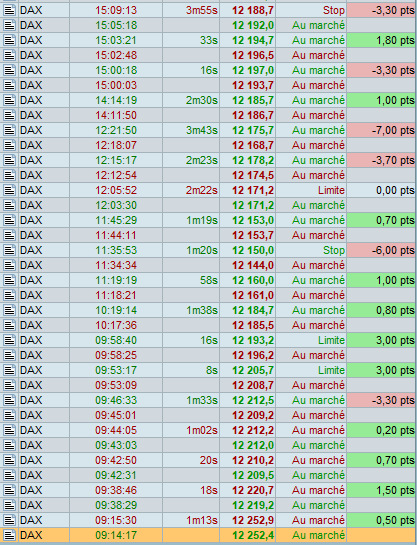Open details icon for 09:44:05 trade
The width and height of the screenshot is (417, 545).
pyautogui.click(x=9, y=430)
